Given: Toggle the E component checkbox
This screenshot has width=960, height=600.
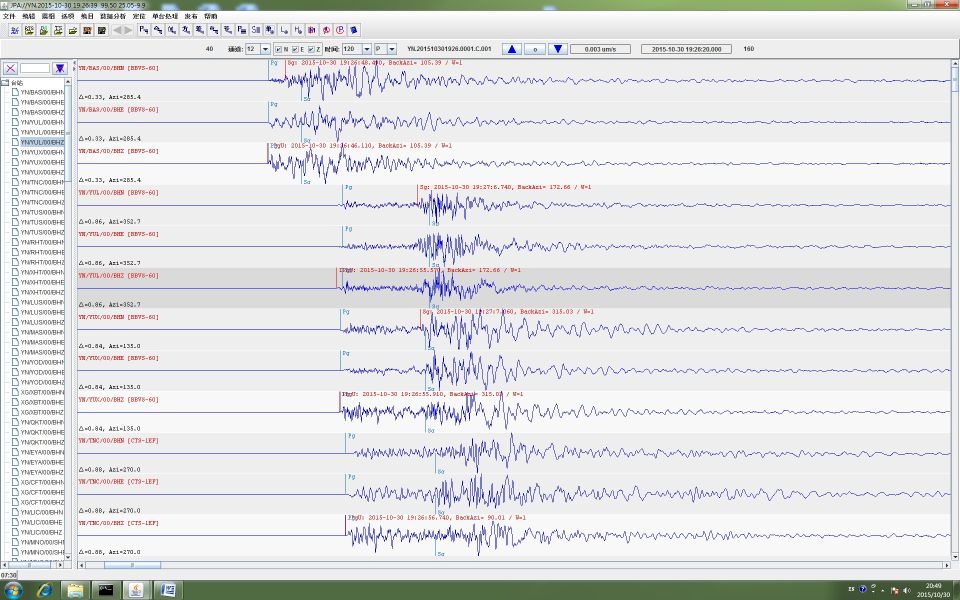Looking at the screenshot, I should [x=295, y=49].
